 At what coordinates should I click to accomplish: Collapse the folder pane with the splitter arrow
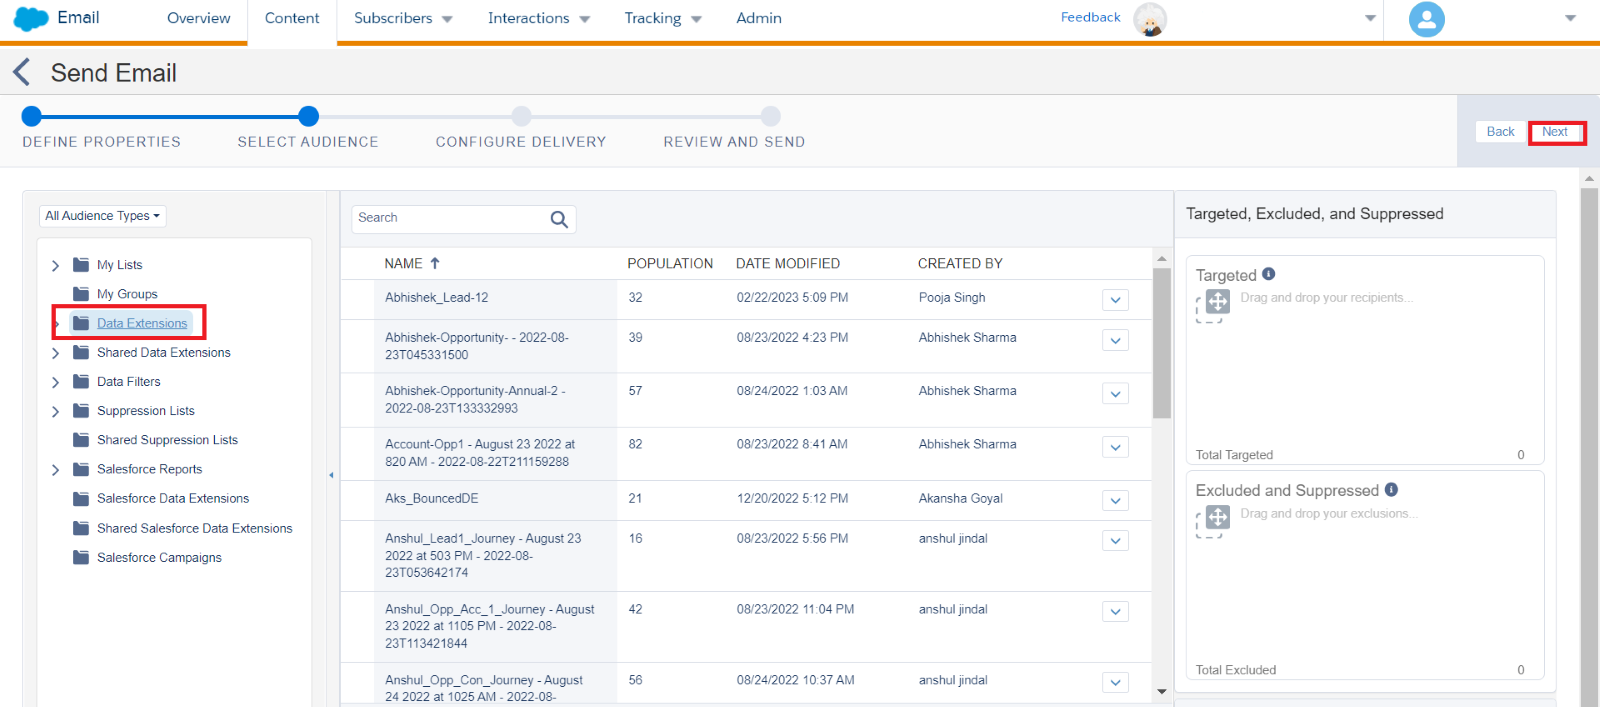[x=331, y=475]
